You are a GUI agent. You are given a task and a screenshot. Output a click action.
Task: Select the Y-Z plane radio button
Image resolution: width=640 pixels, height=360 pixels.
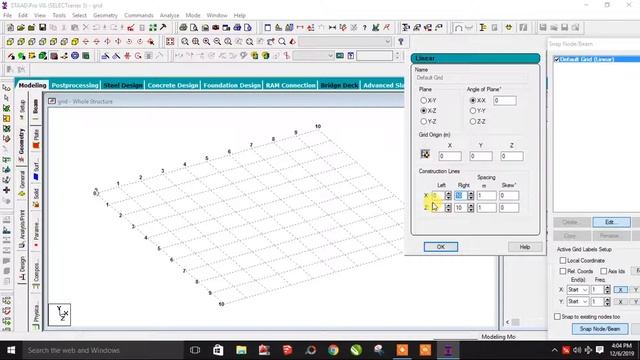tap(423, 121)
